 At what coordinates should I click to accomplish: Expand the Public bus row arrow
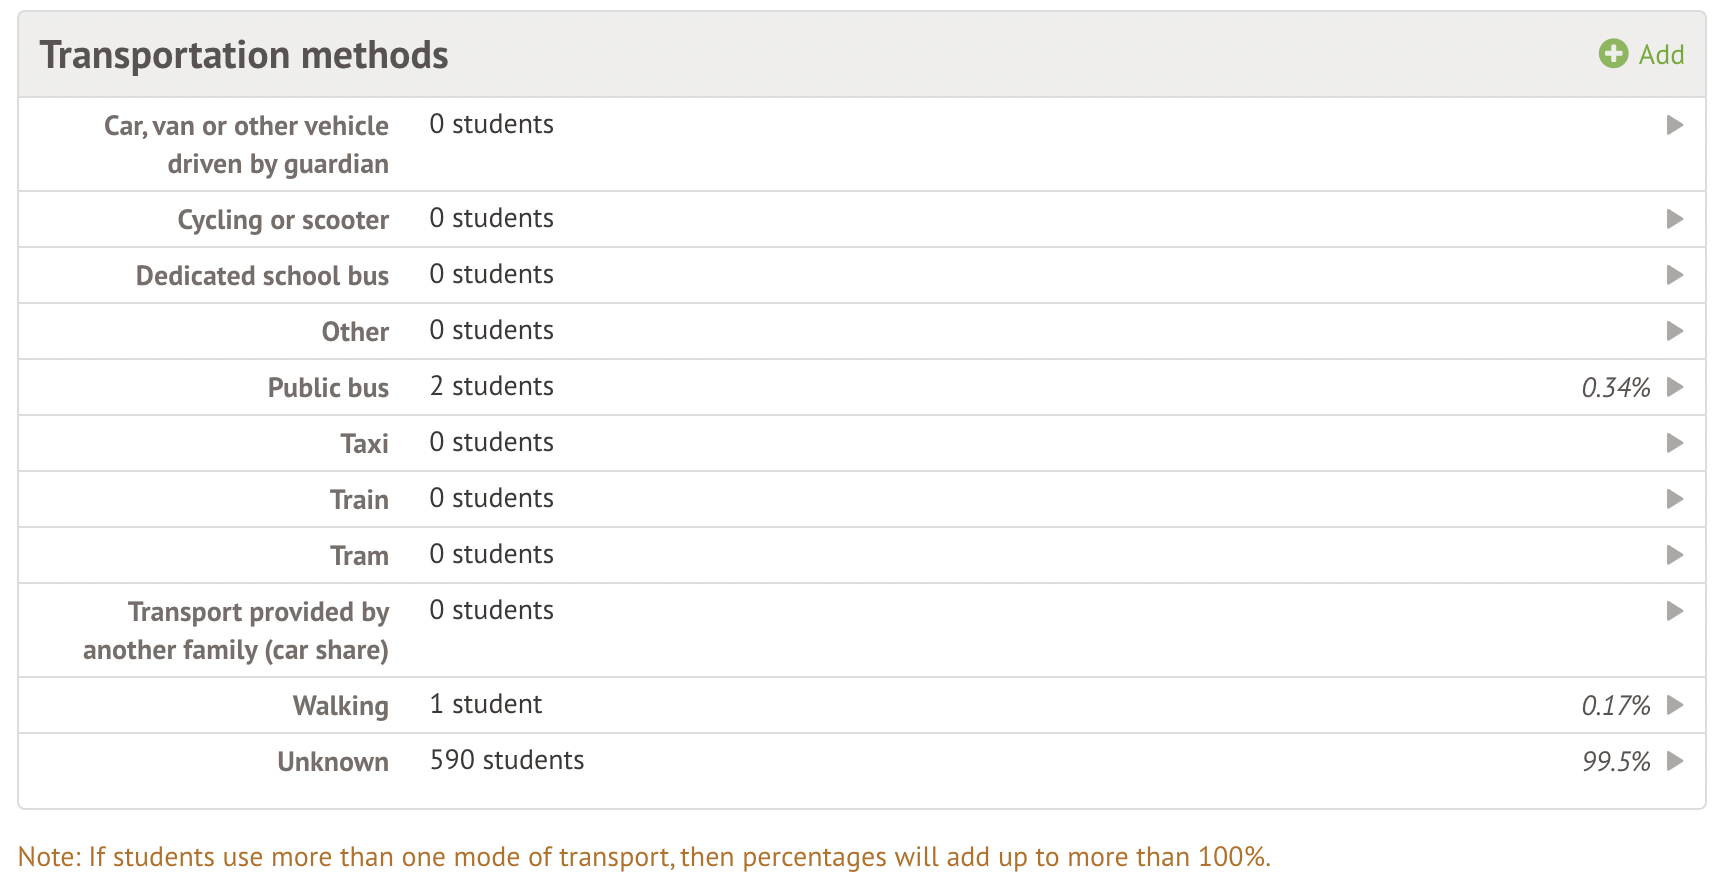(x=1675, y=387)
